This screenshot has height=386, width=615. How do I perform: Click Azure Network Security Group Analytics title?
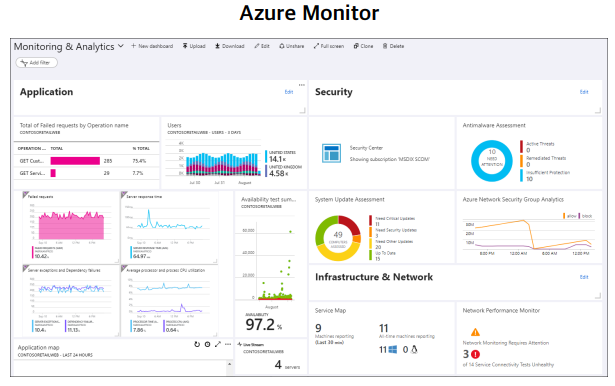[513, 200]
